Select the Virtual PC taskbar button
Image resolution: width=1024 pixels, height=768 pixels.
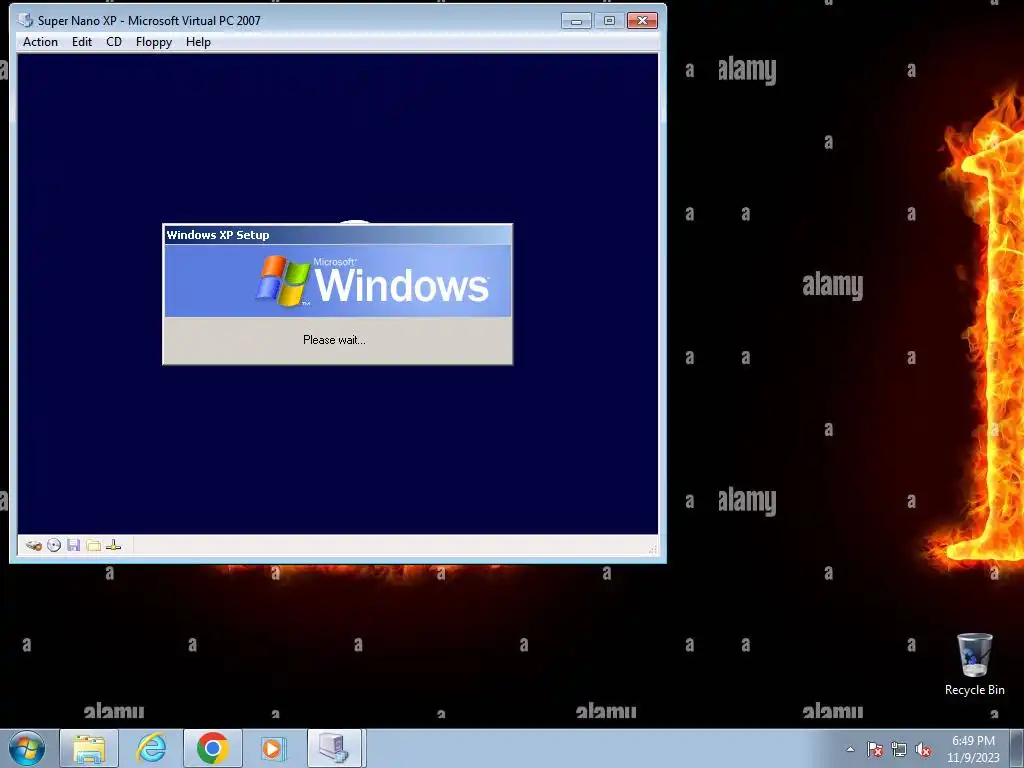pyautogui.click(x=334, y=748)
